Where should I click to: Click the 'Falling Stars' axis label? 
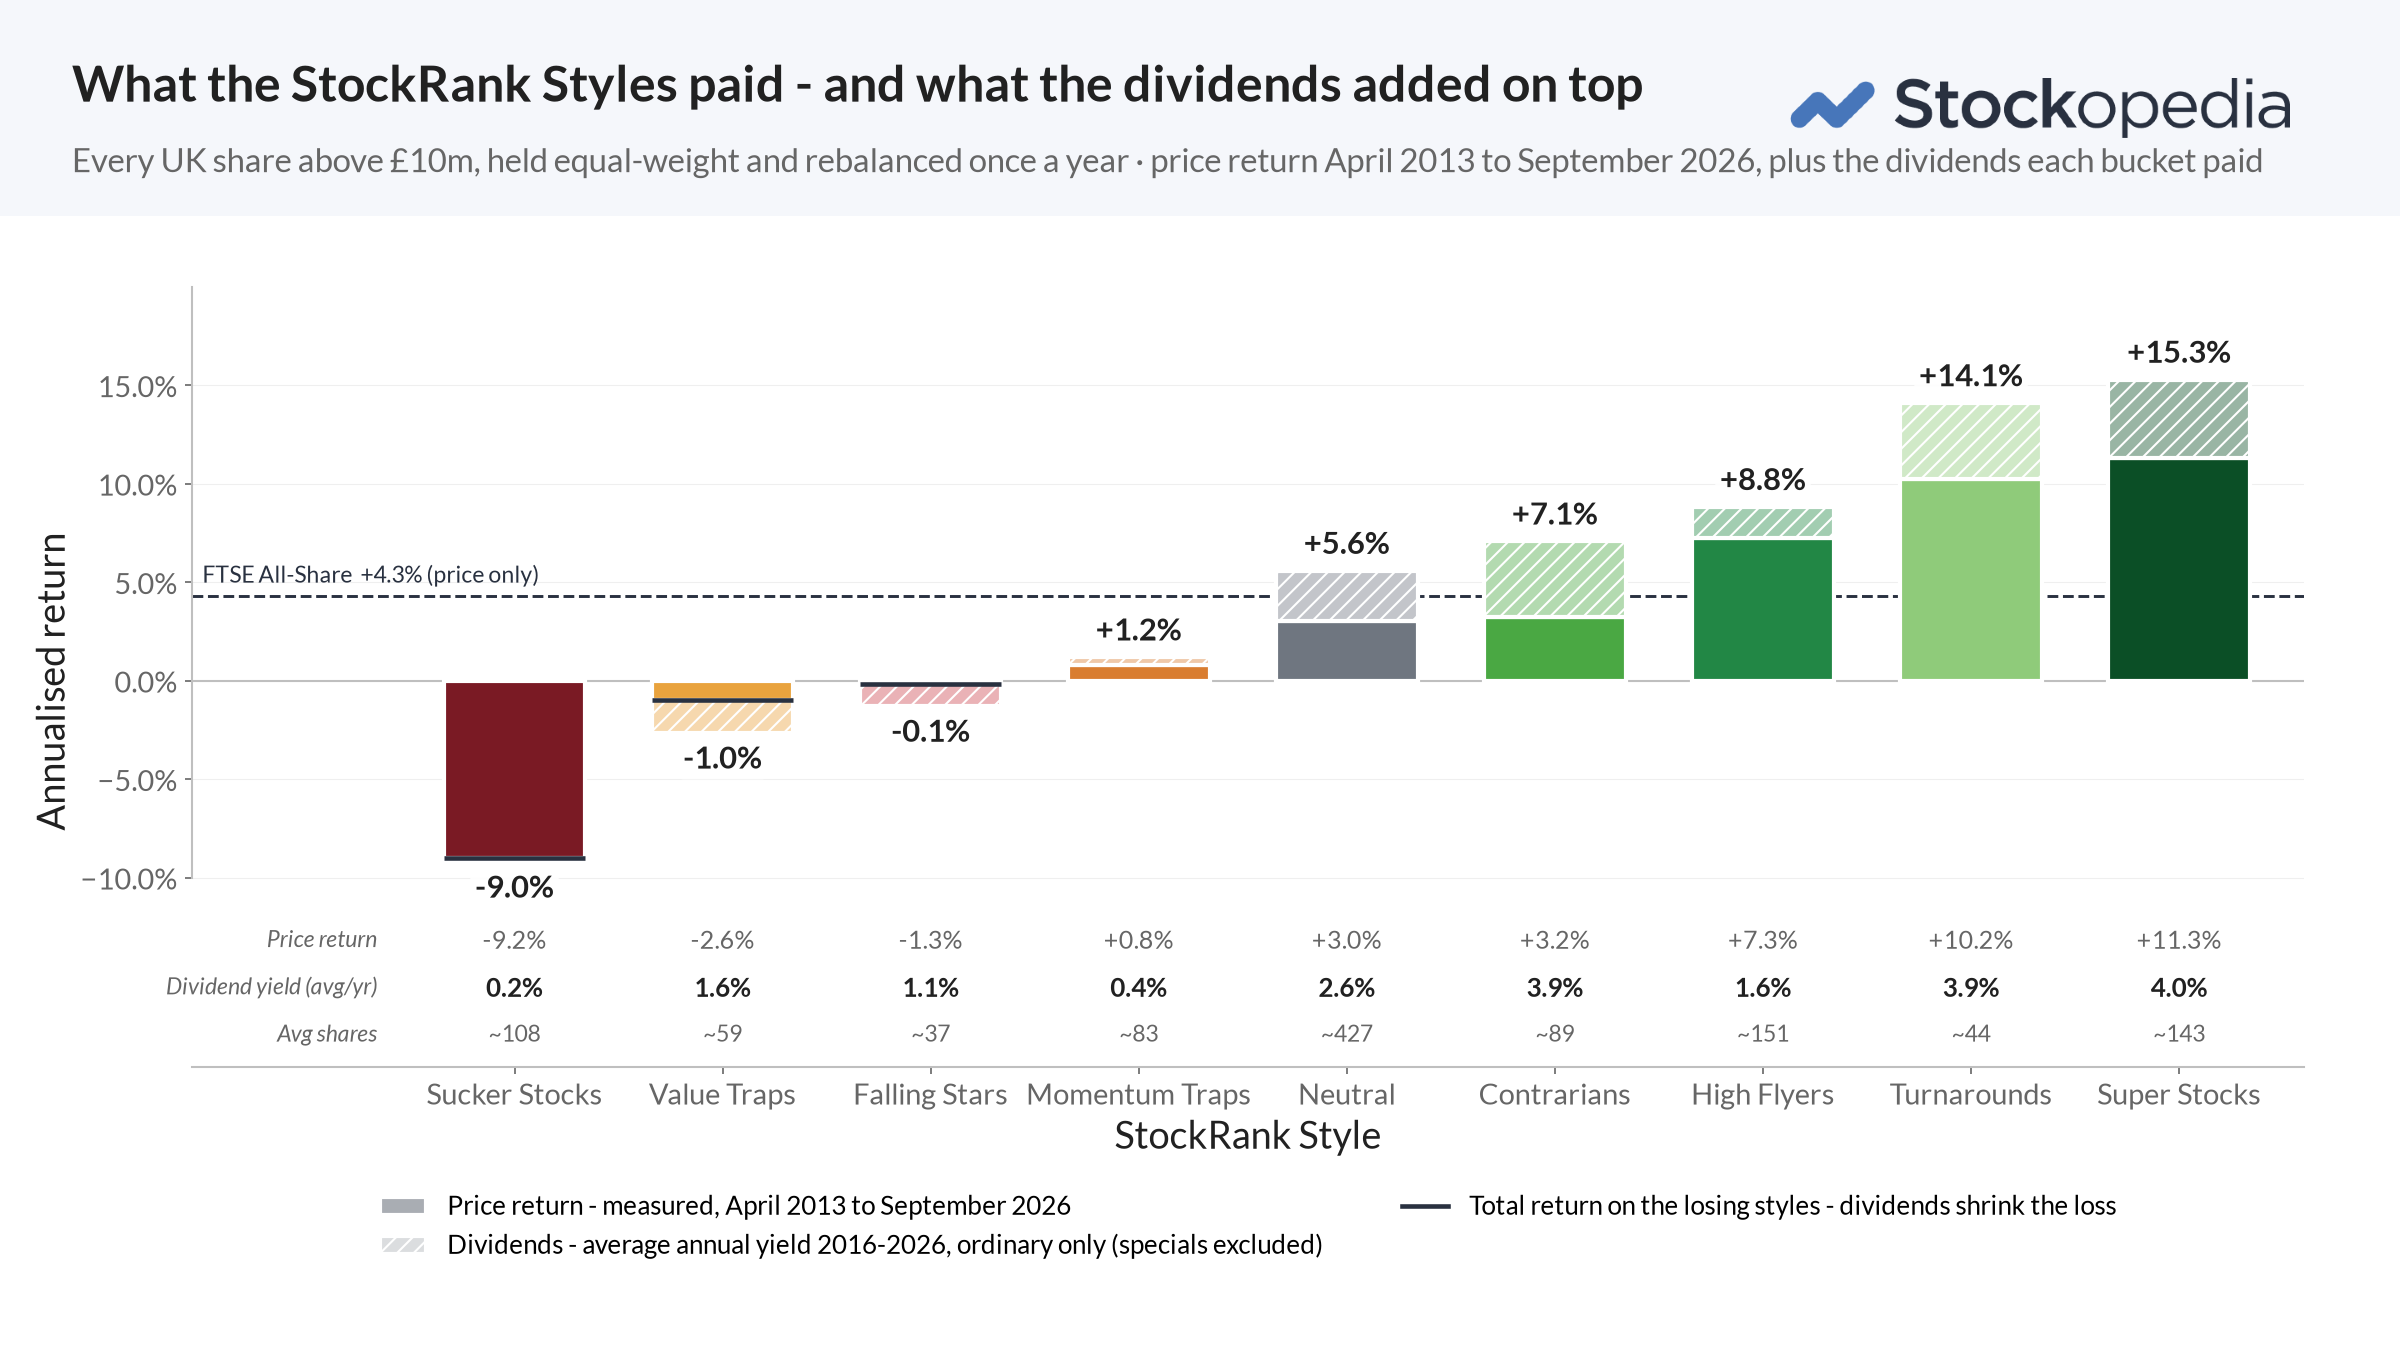pos(931,1095)
